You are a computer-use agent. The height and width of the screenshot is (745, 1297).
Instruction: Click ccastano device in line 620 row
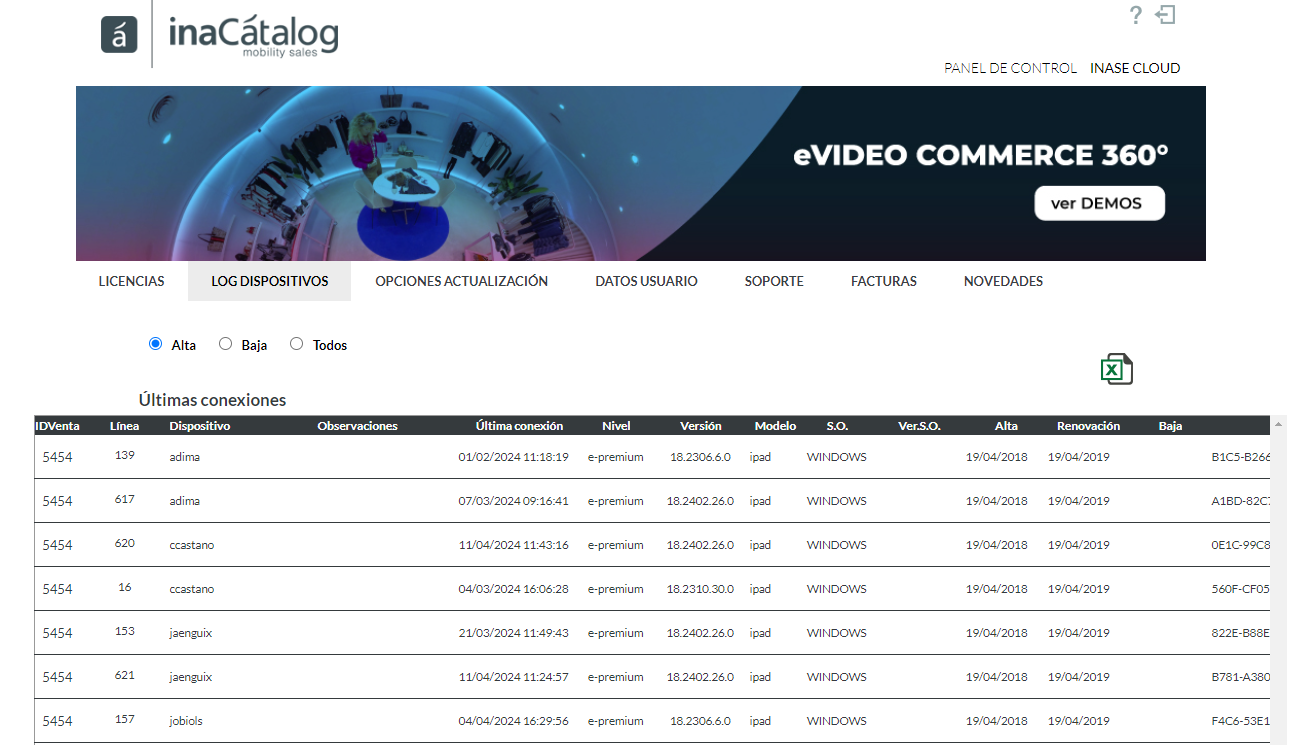(192, 545)
